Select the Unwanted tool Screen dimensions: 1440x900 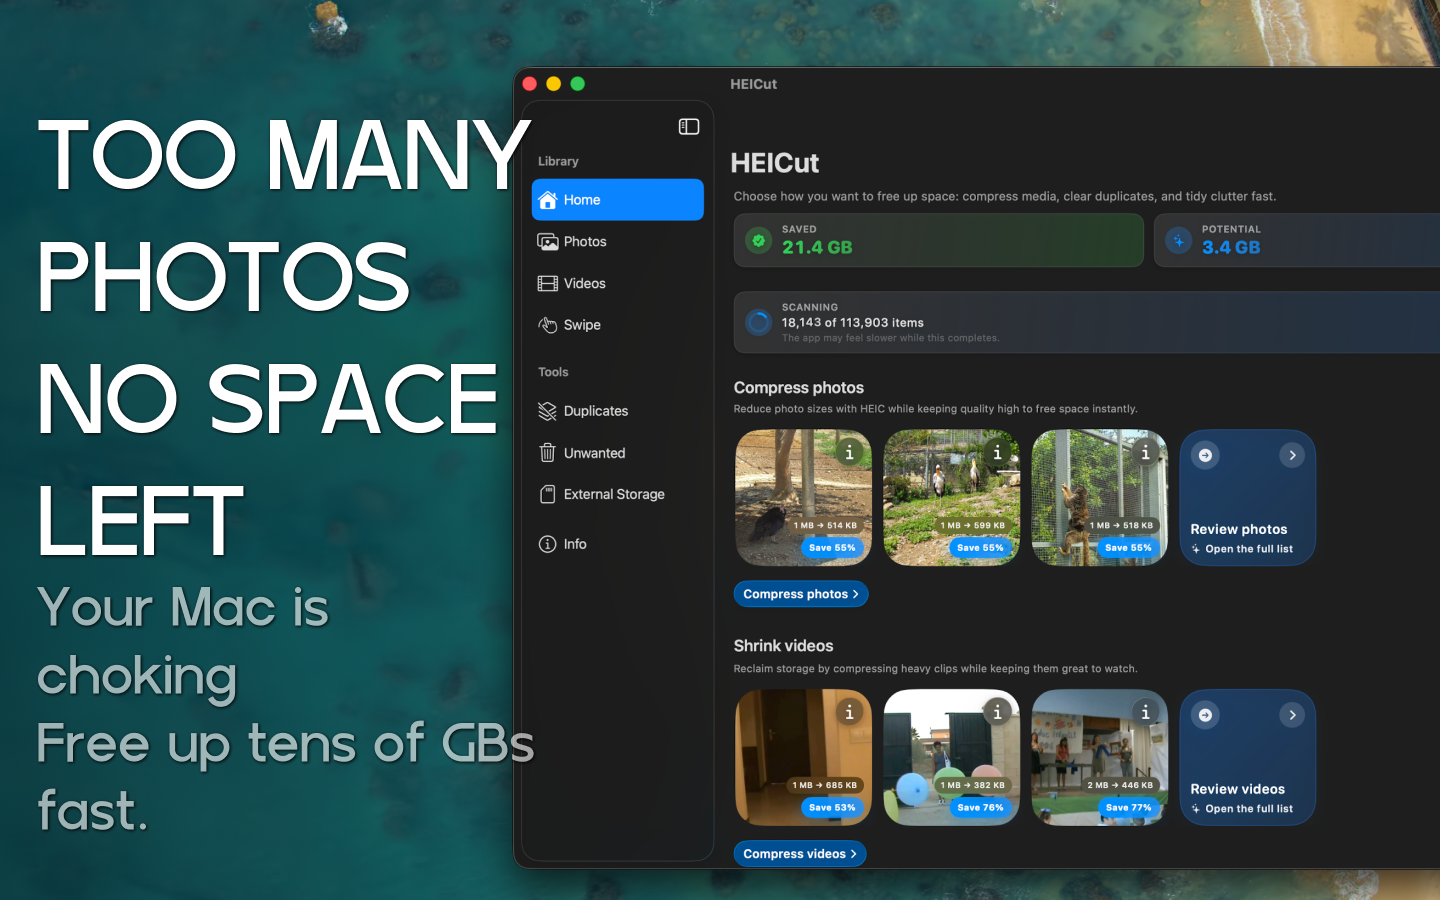(x=618, y=453)
